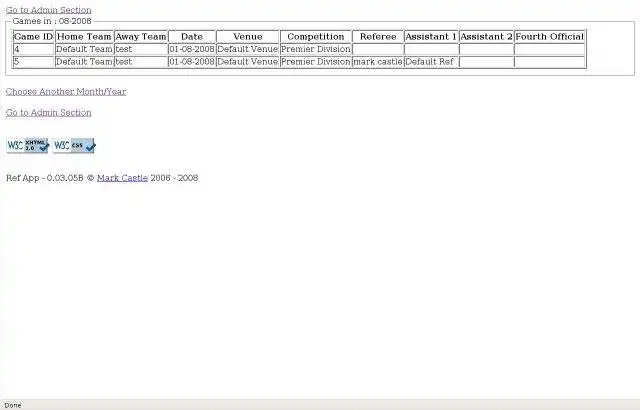This screenshot has width=640, height=410.
Task: Select Game ID cell 5
Action: [33, 62]
